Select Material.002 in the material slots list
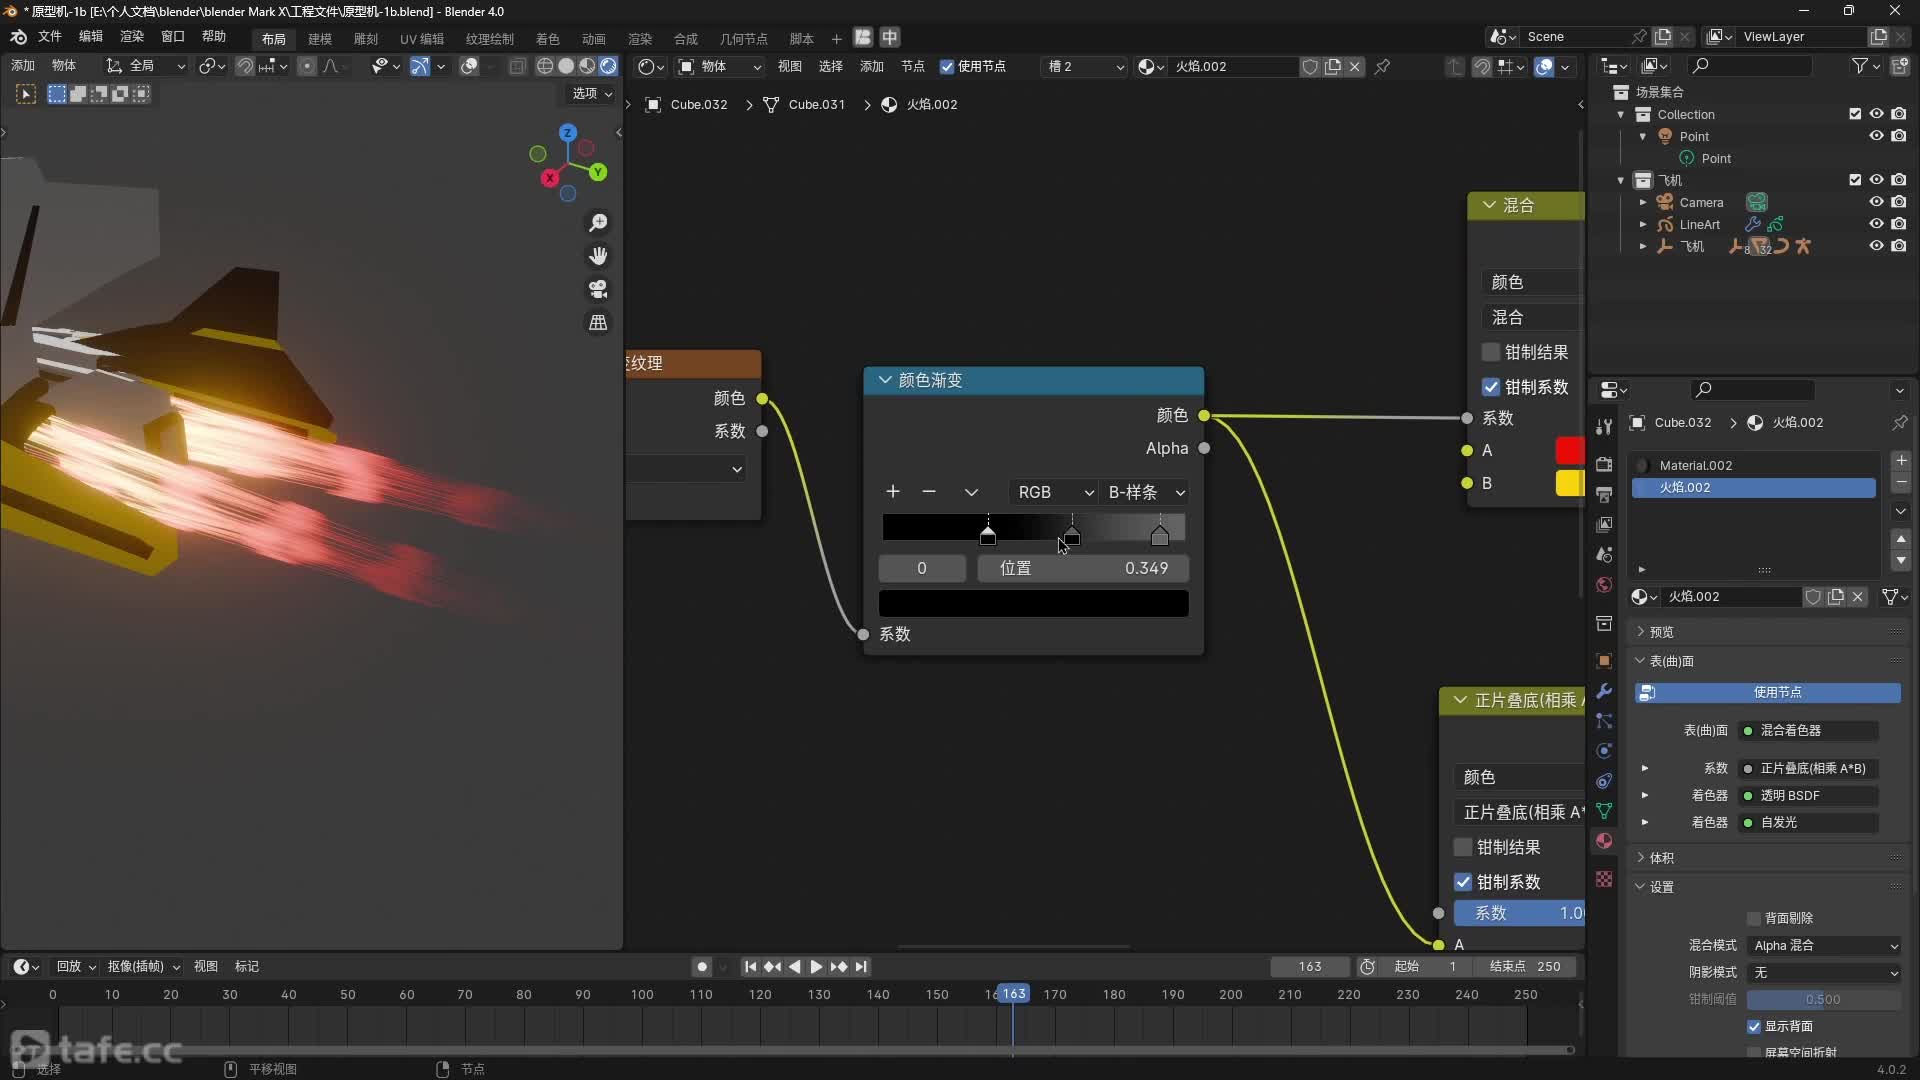The width and height of the screenshot is (1920, 1080). click(1754, 465)
